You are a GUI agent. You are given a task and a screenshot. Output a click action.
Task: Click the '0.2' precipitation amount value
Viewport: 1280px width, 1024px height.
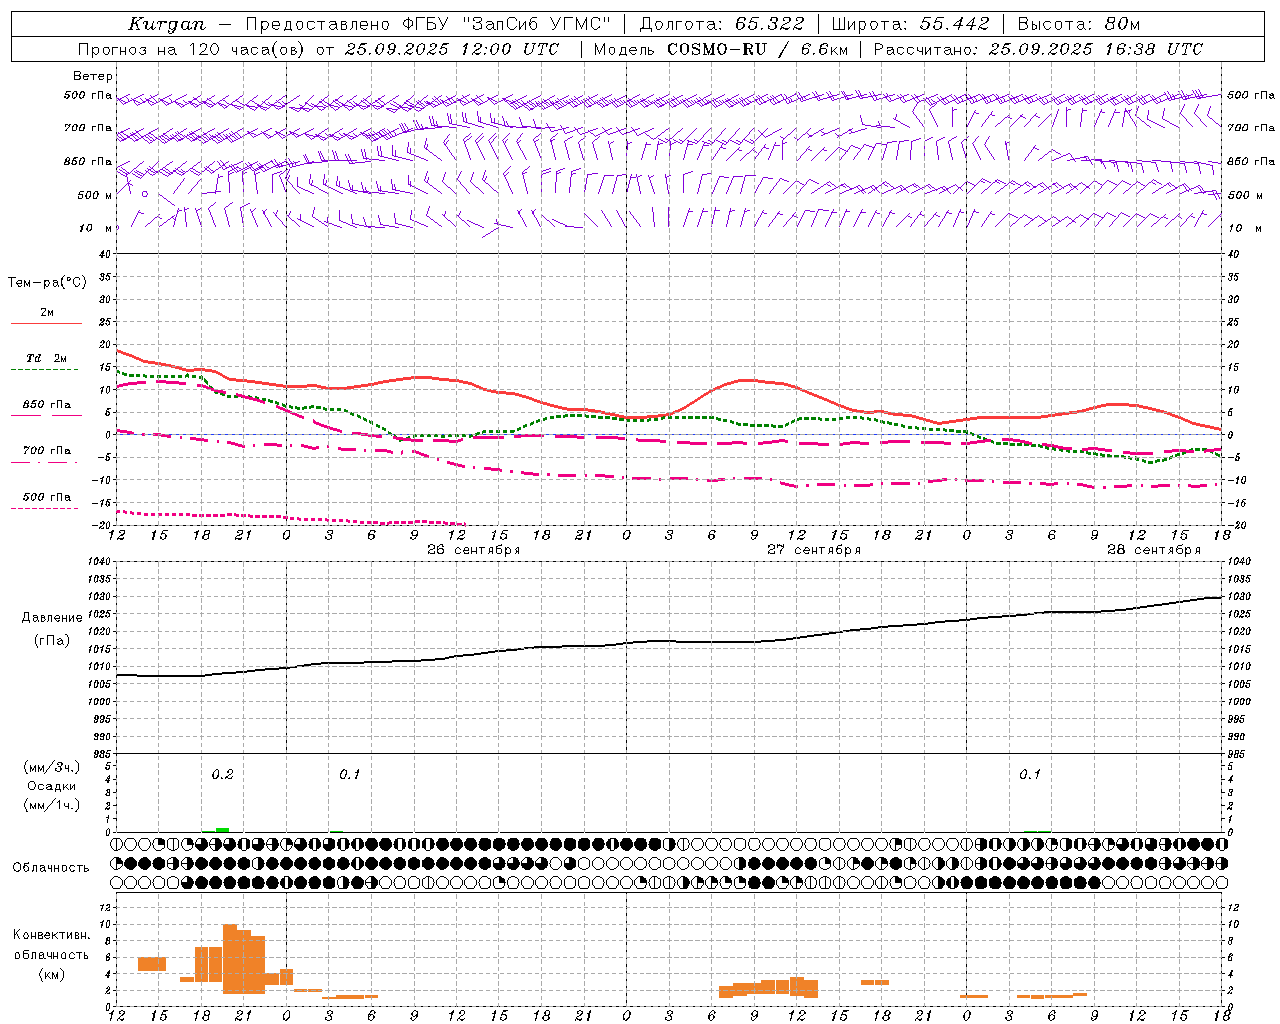[x=222, y=775]
